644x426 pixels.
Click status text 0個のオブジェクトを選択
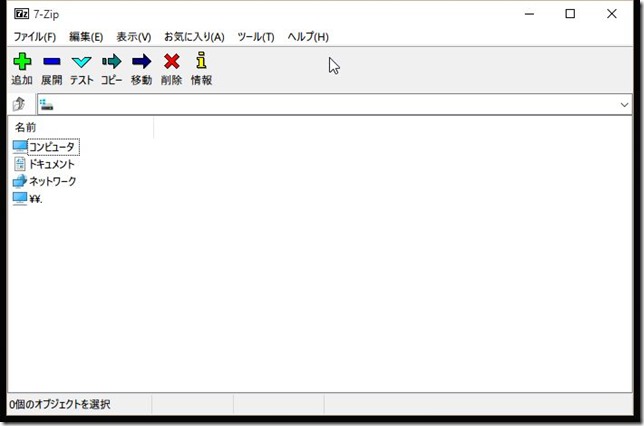tap(60, 405)
